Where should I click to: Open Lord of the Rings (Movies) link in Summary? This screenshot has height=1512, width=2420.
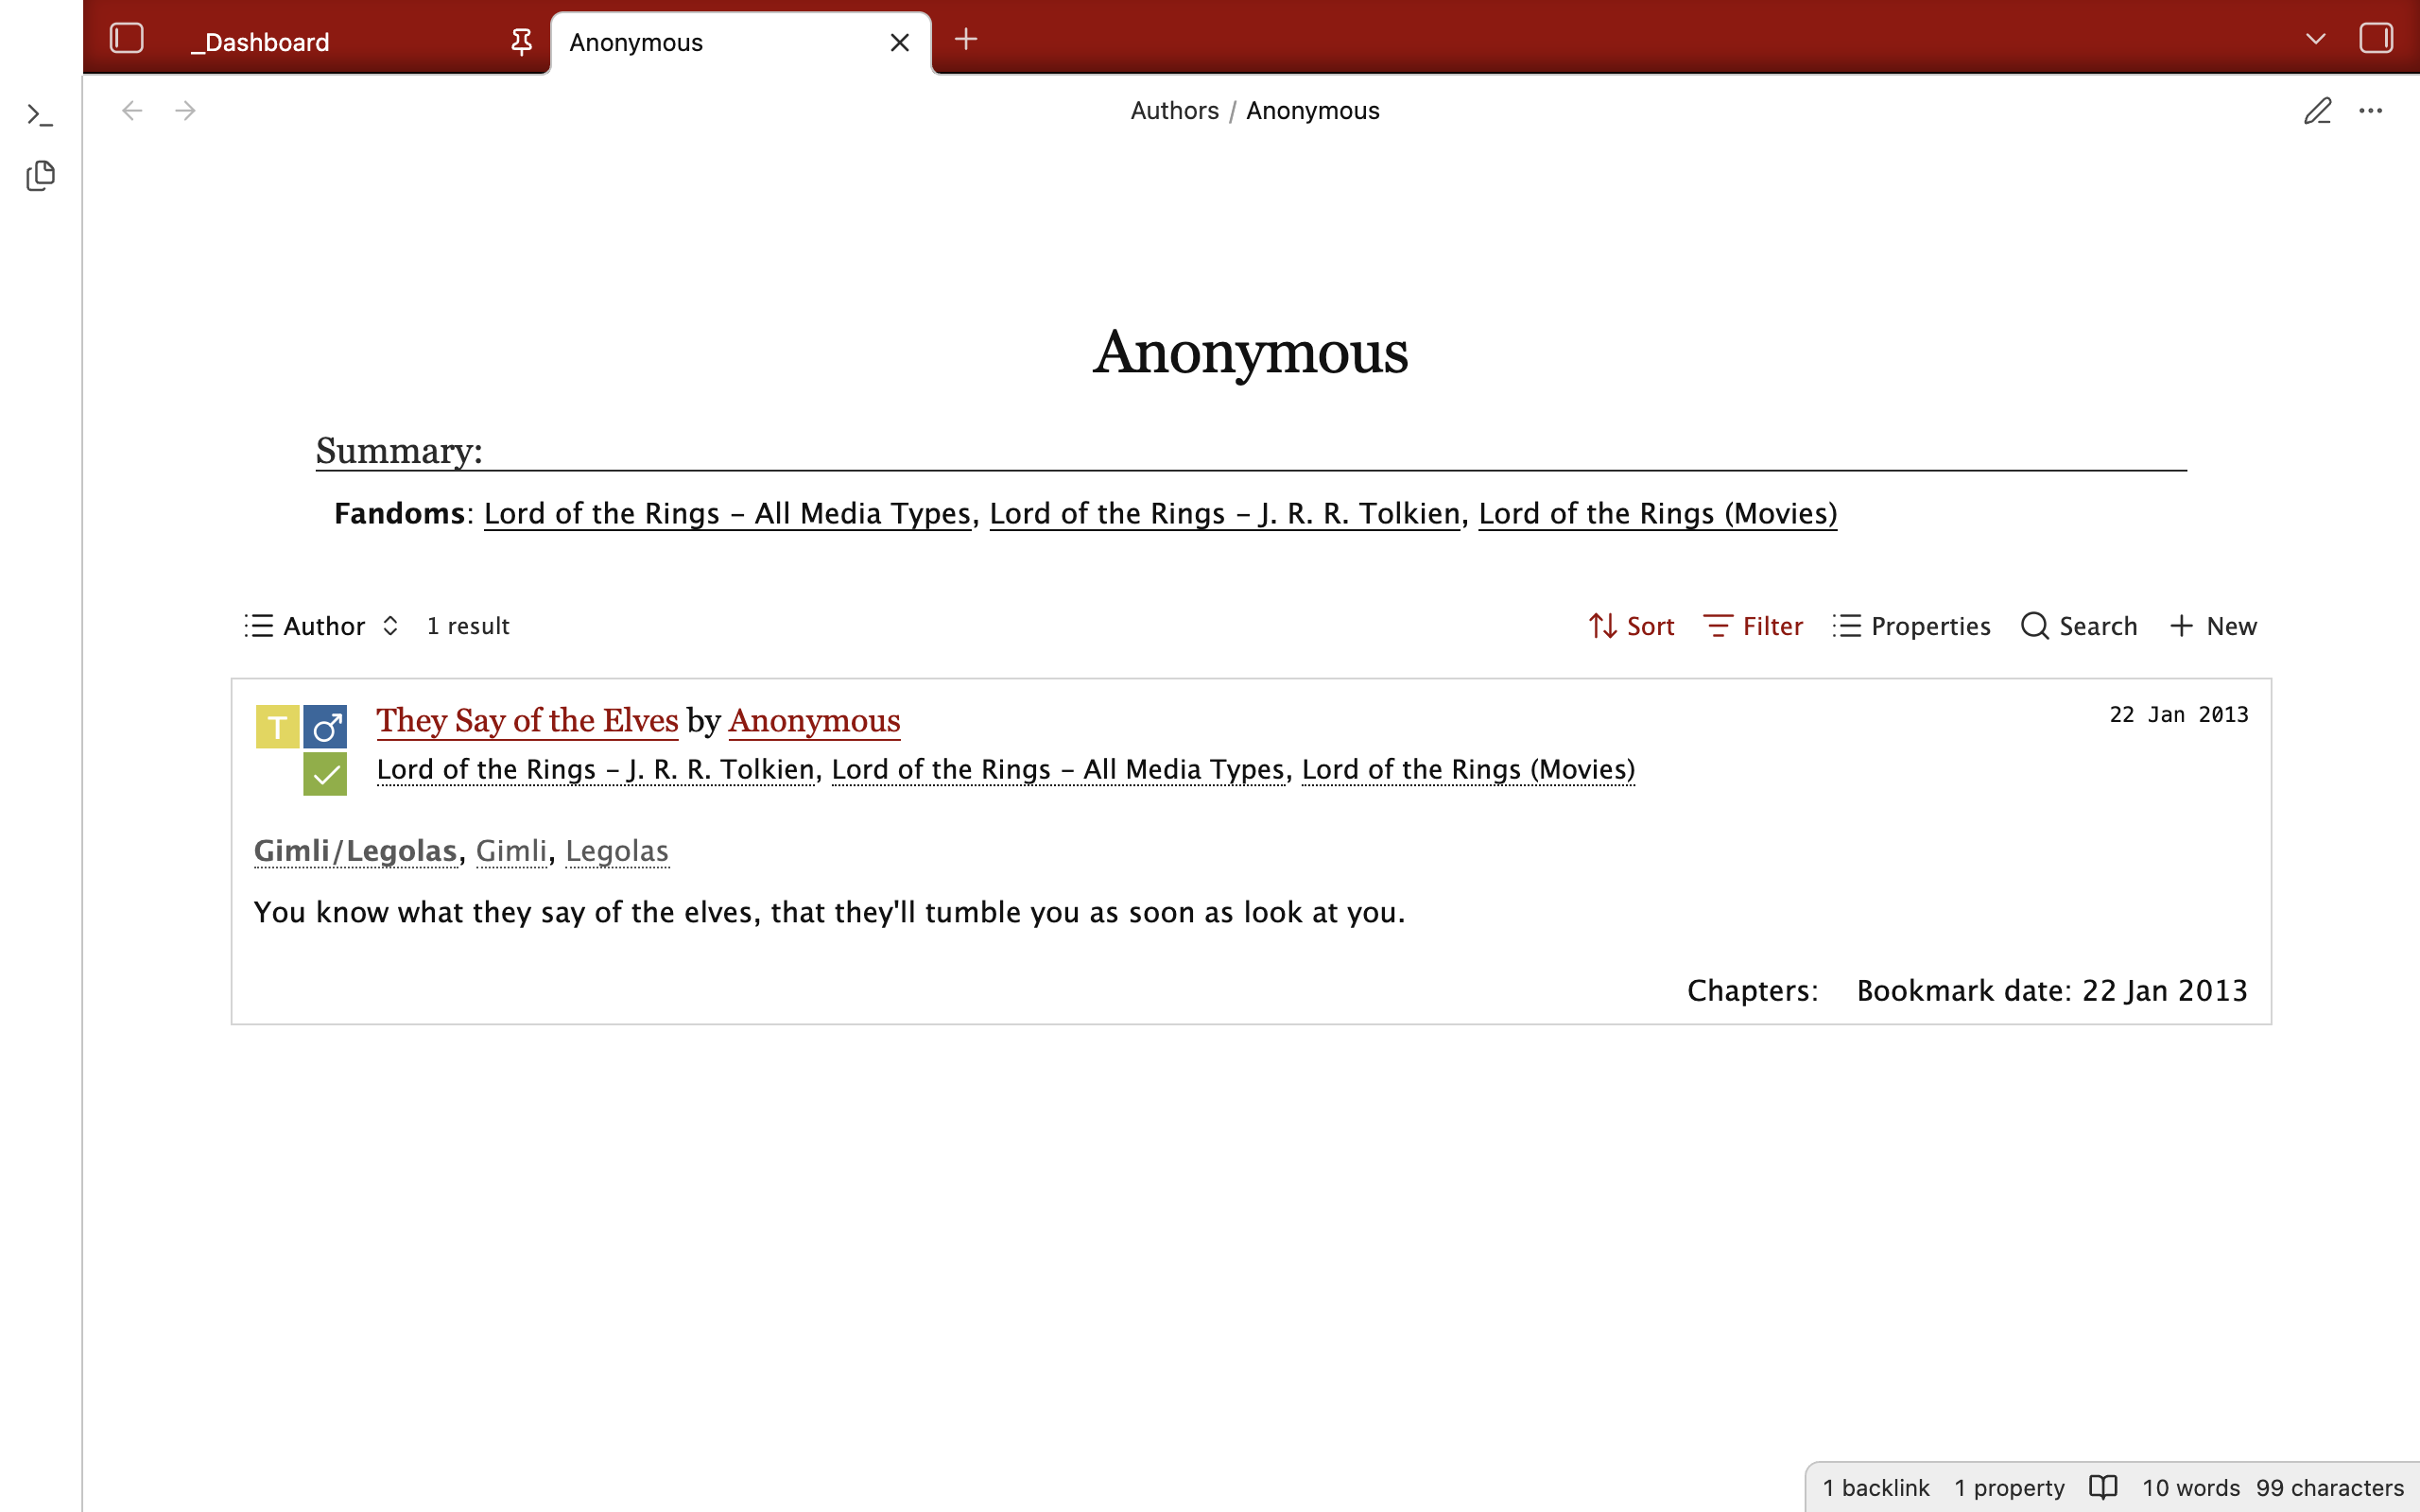pos(1657,514)
